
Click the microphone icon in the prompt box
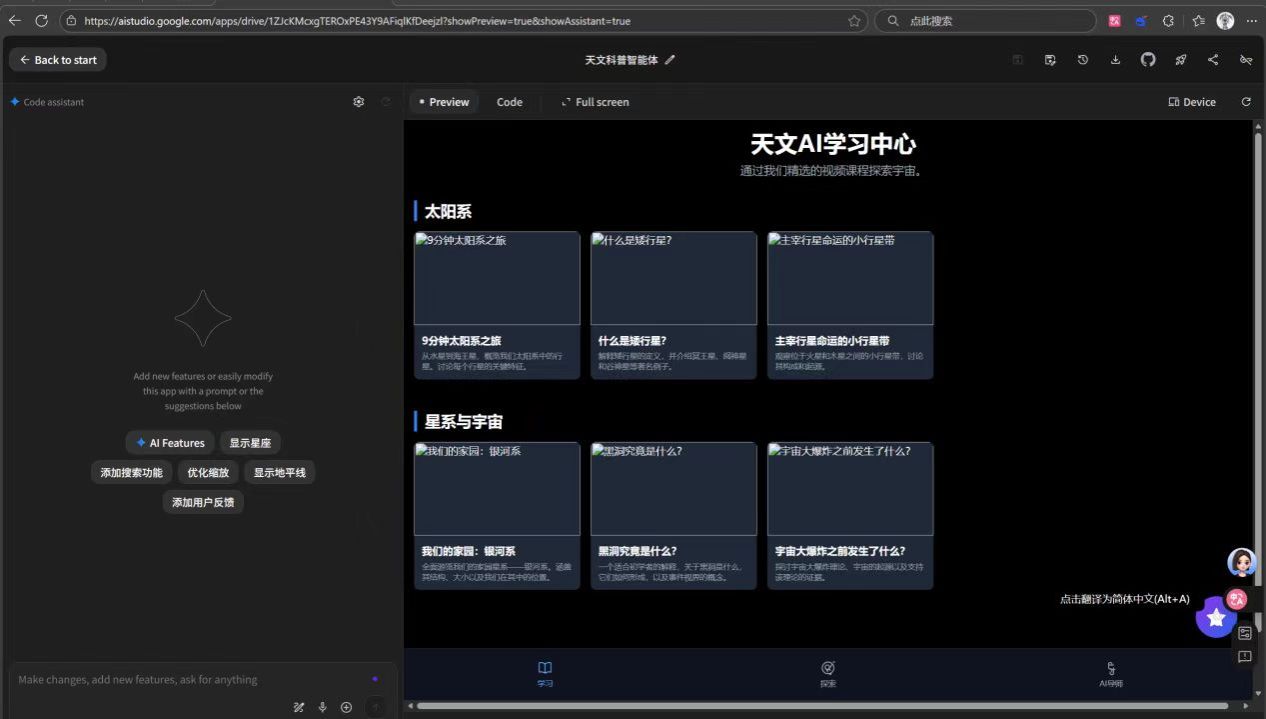pos(322,707)
